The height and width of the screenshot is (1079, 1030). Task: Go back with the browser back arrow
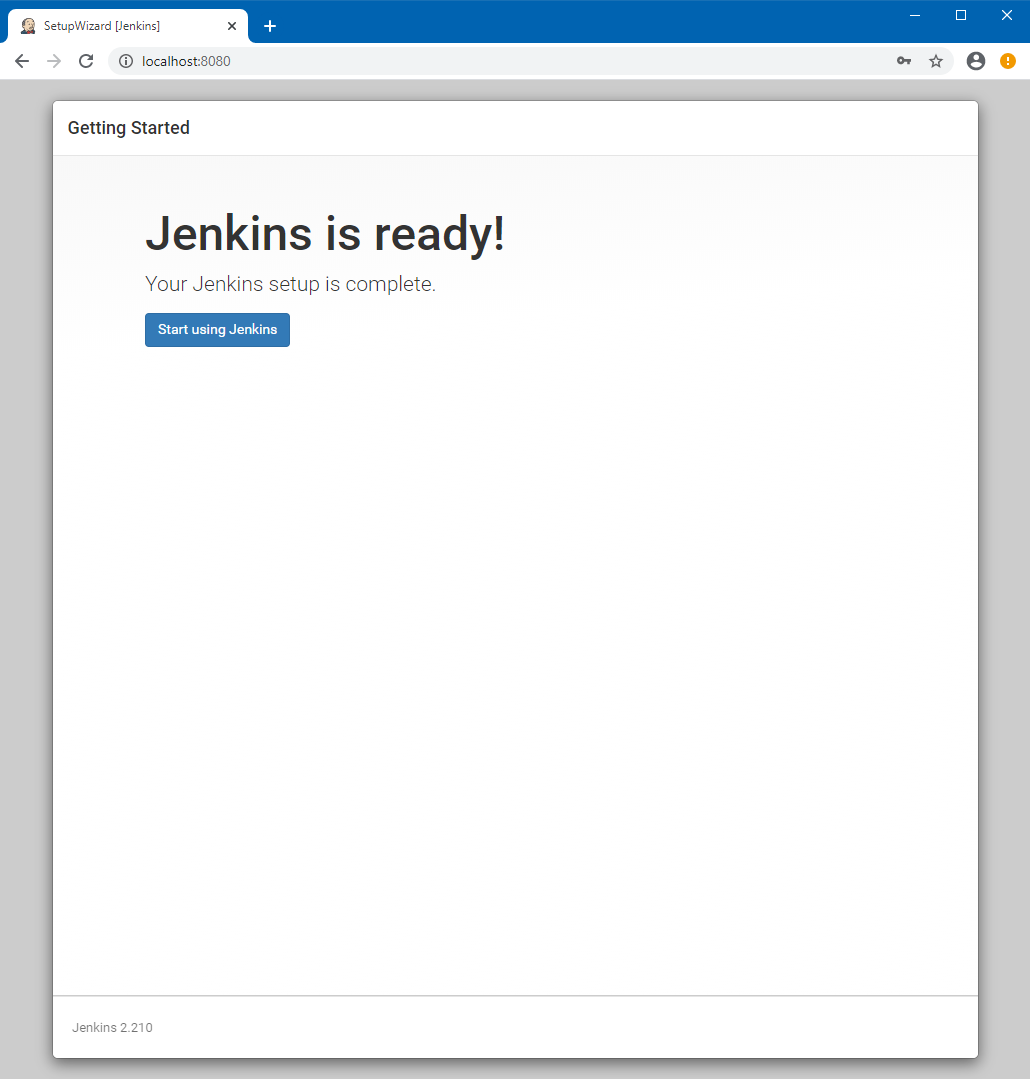pos(22,61)
